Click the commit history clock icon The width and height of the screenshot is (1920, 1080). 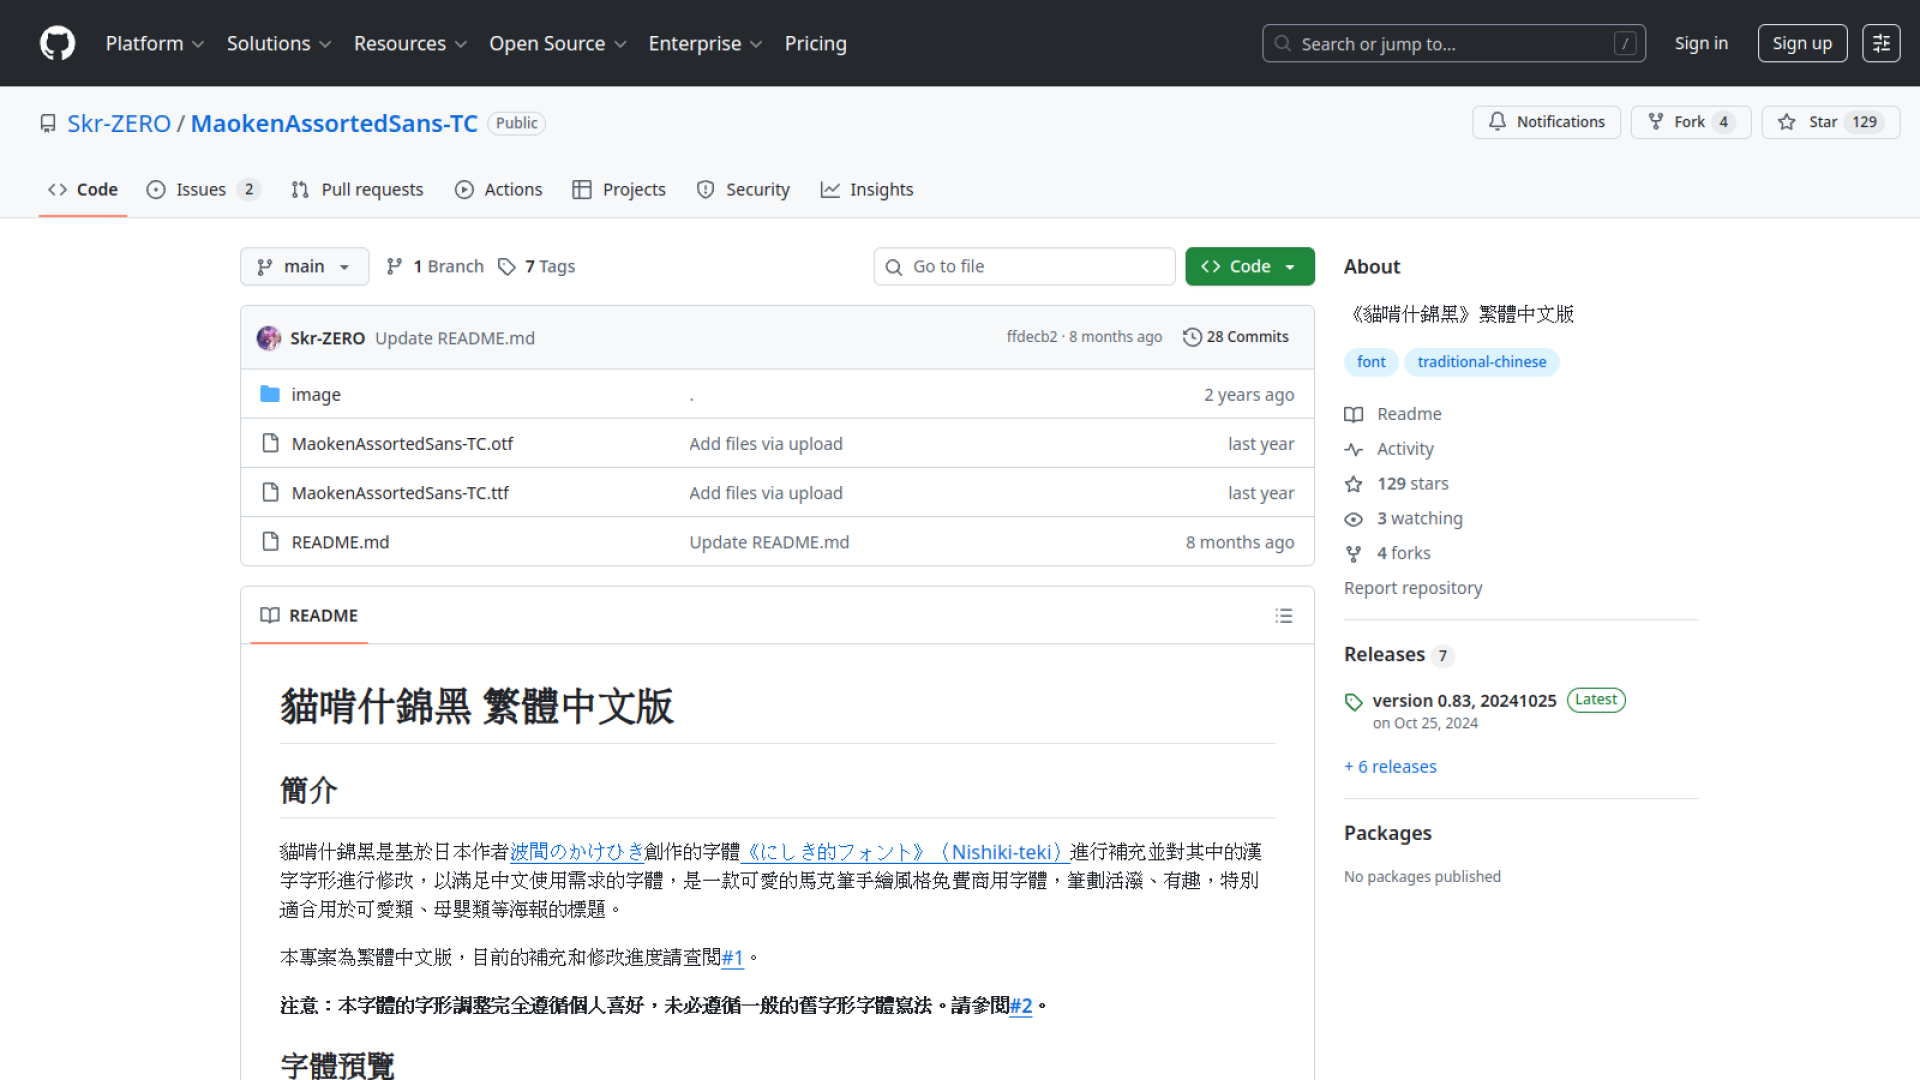tap(1192, 337)
